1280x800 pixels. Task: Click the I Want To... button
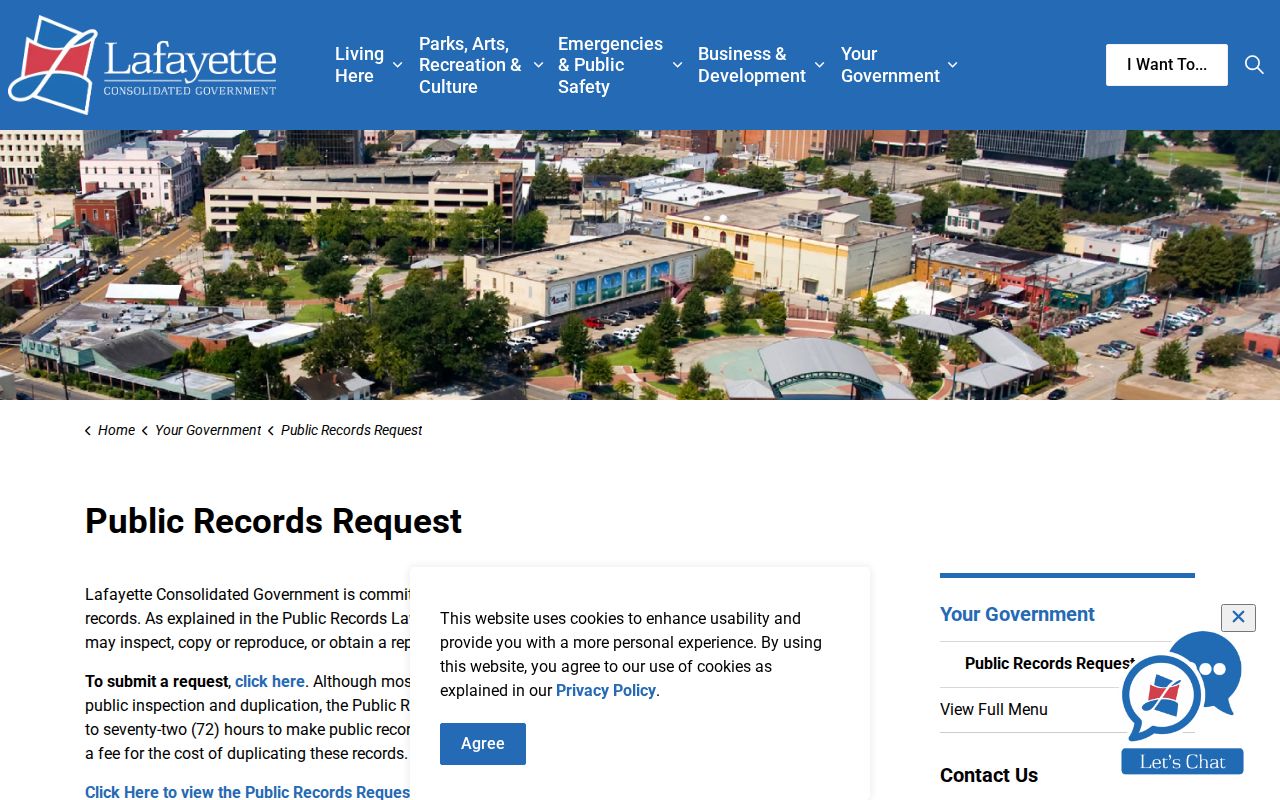1167,65
